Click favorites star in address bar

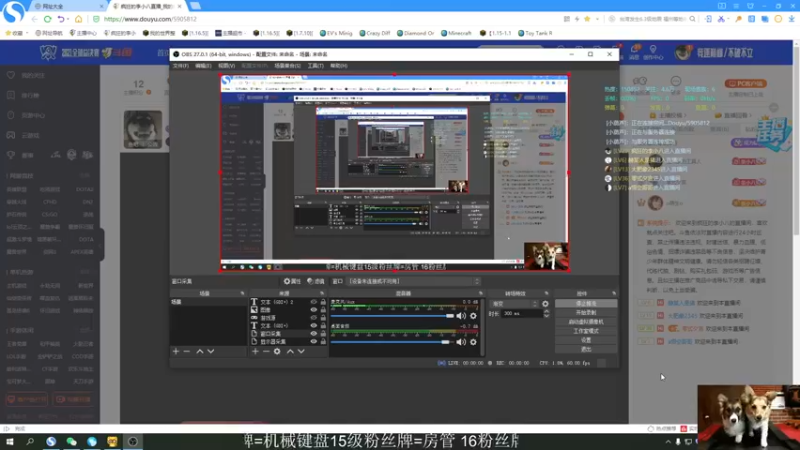tap(587, 19)
